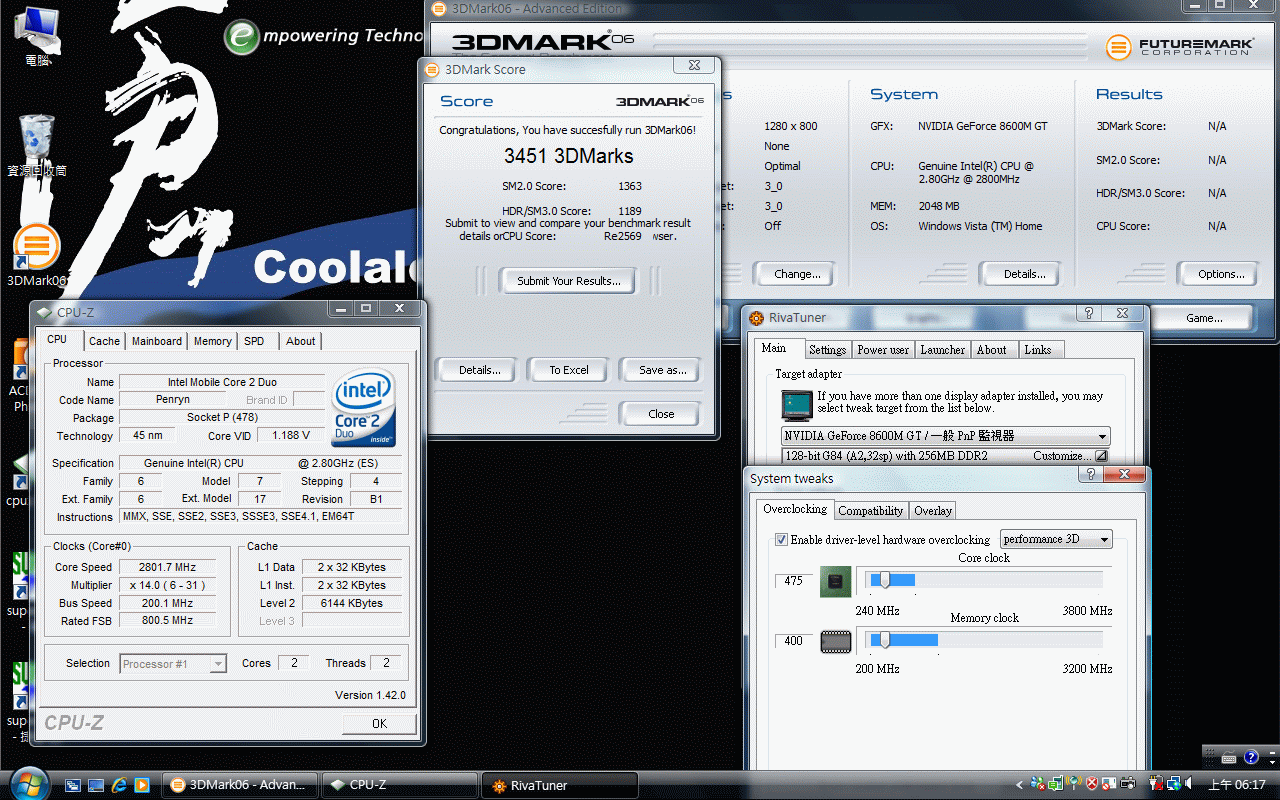Click the RivaTuner help question mark button
This screenshot has width=1280, height=800.
coord(1089,314)
